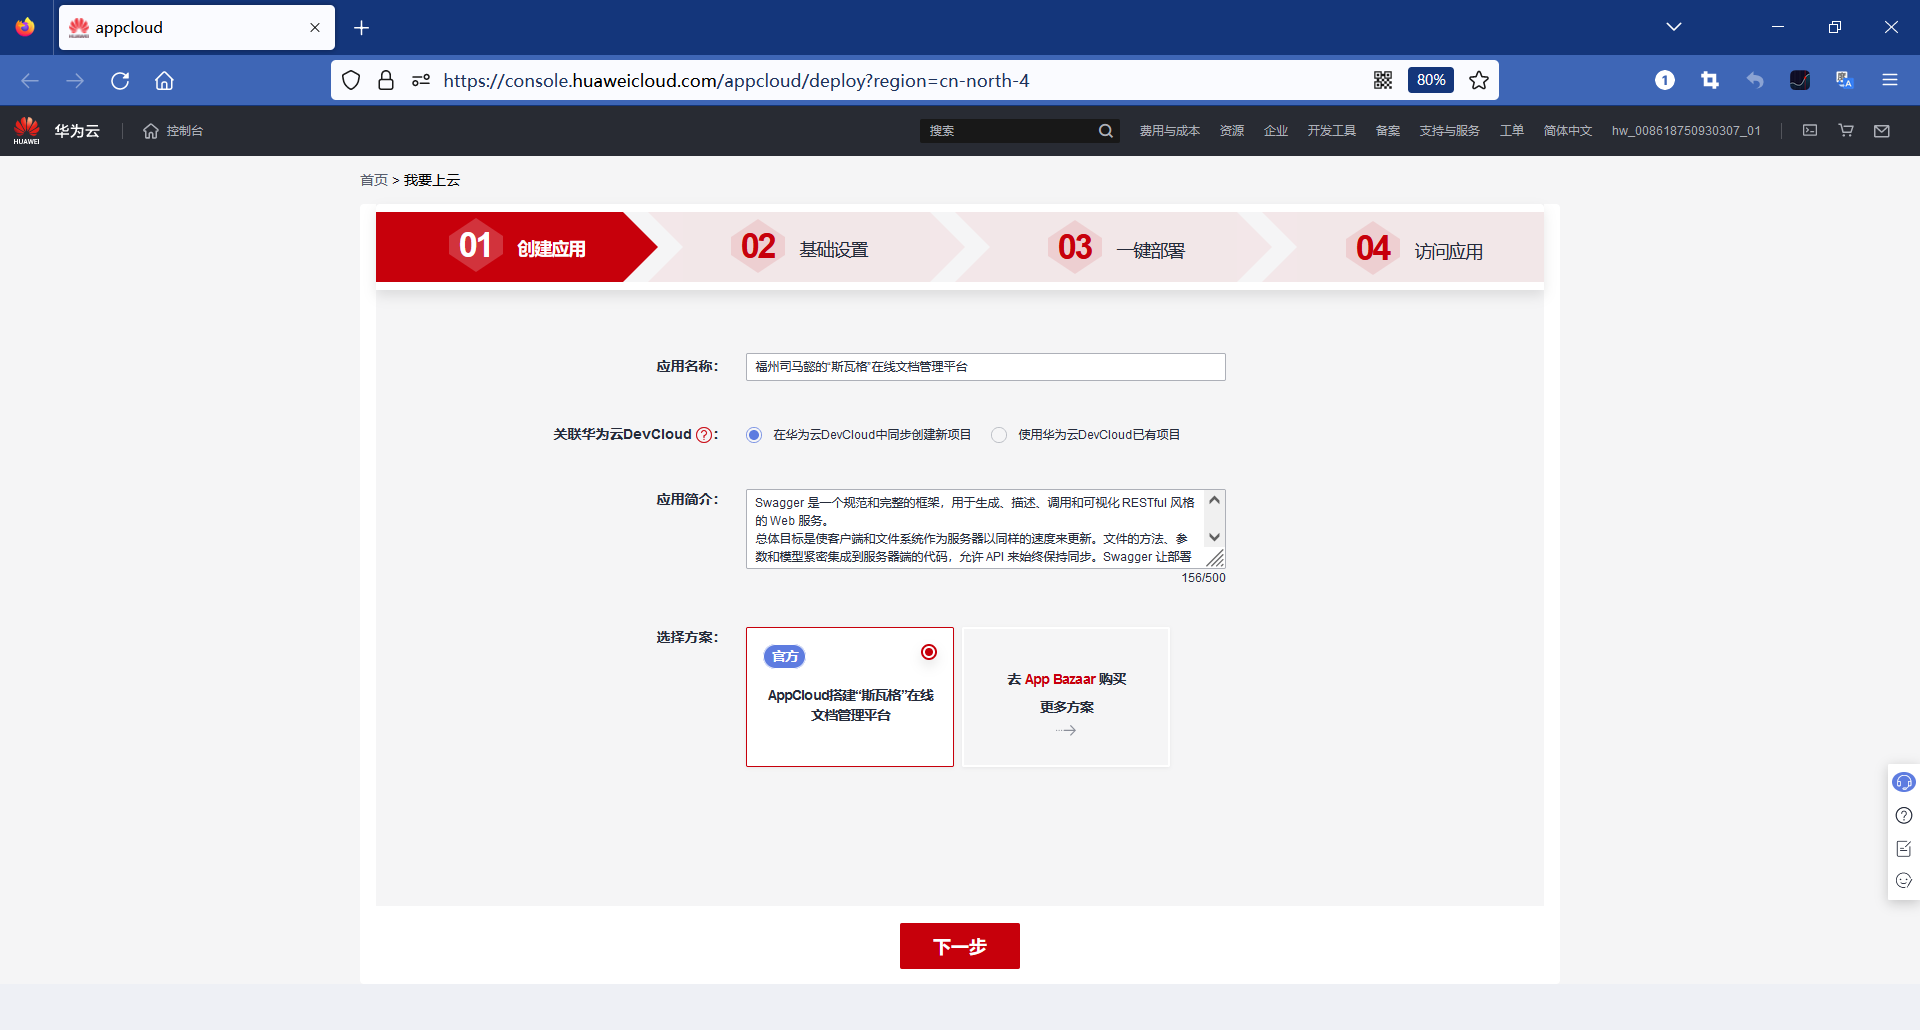Screen dimensions: 1920x1030
Task: Go to step 01 创建应用
Action: click(x=516, y=247)
